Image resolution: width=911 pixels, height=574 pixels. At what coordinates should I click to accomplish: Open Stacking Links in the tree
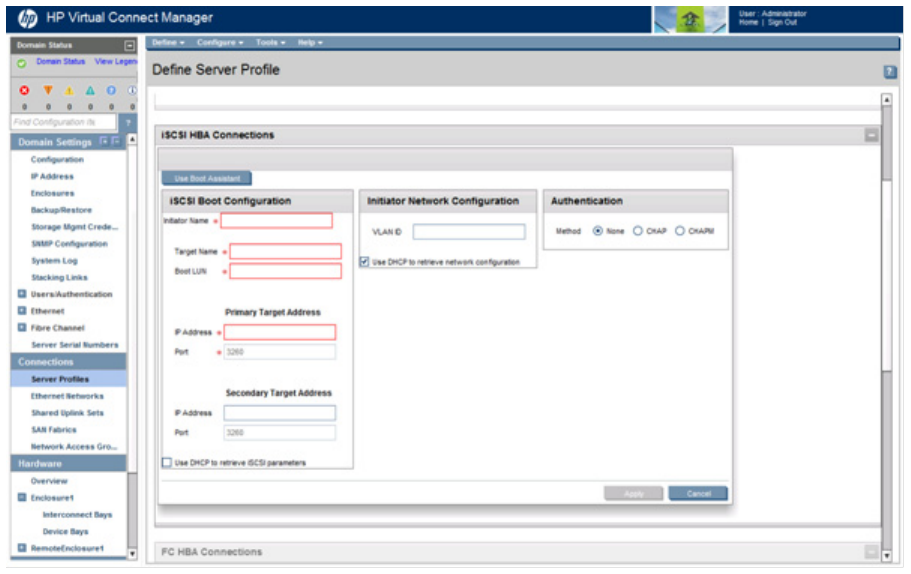click(59, 277)
